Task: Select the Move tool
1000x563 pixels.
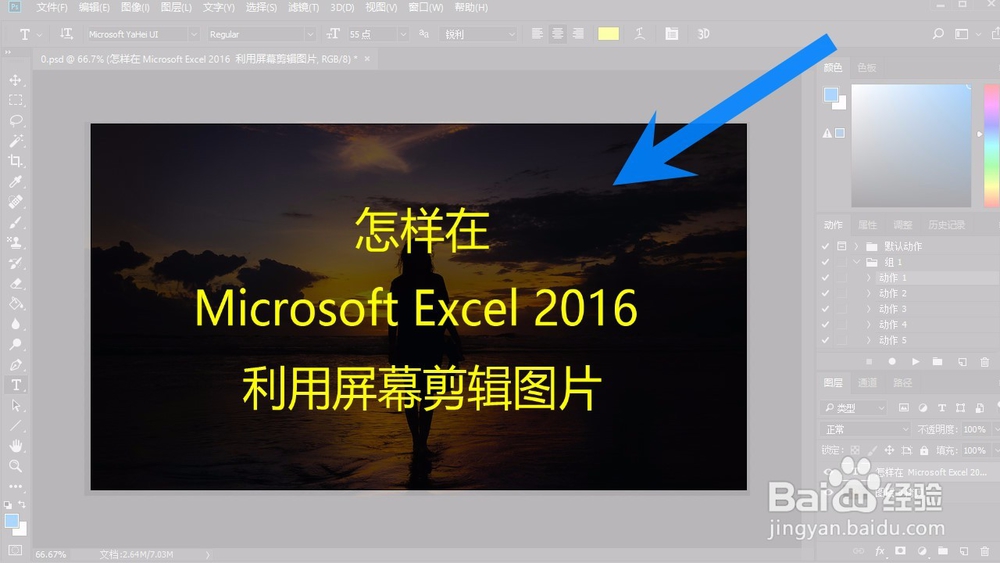Action: click(15, 80)
